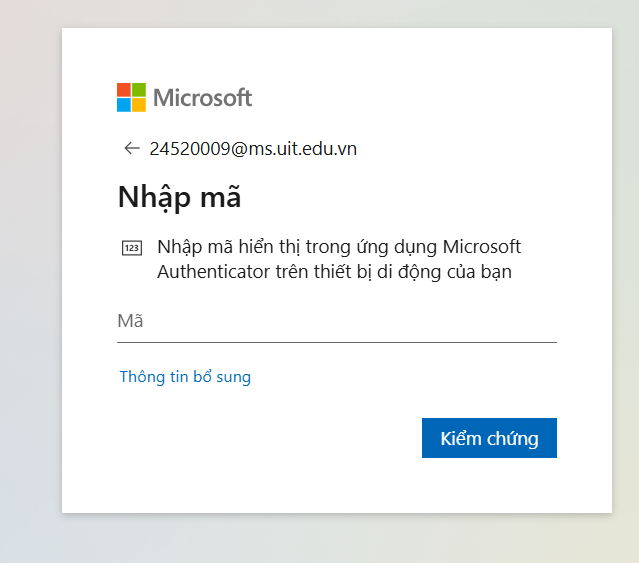Click the Microsoft wordmark text
Image resolution: width=639 pixels, height=563 pixels.
[202, 98]
